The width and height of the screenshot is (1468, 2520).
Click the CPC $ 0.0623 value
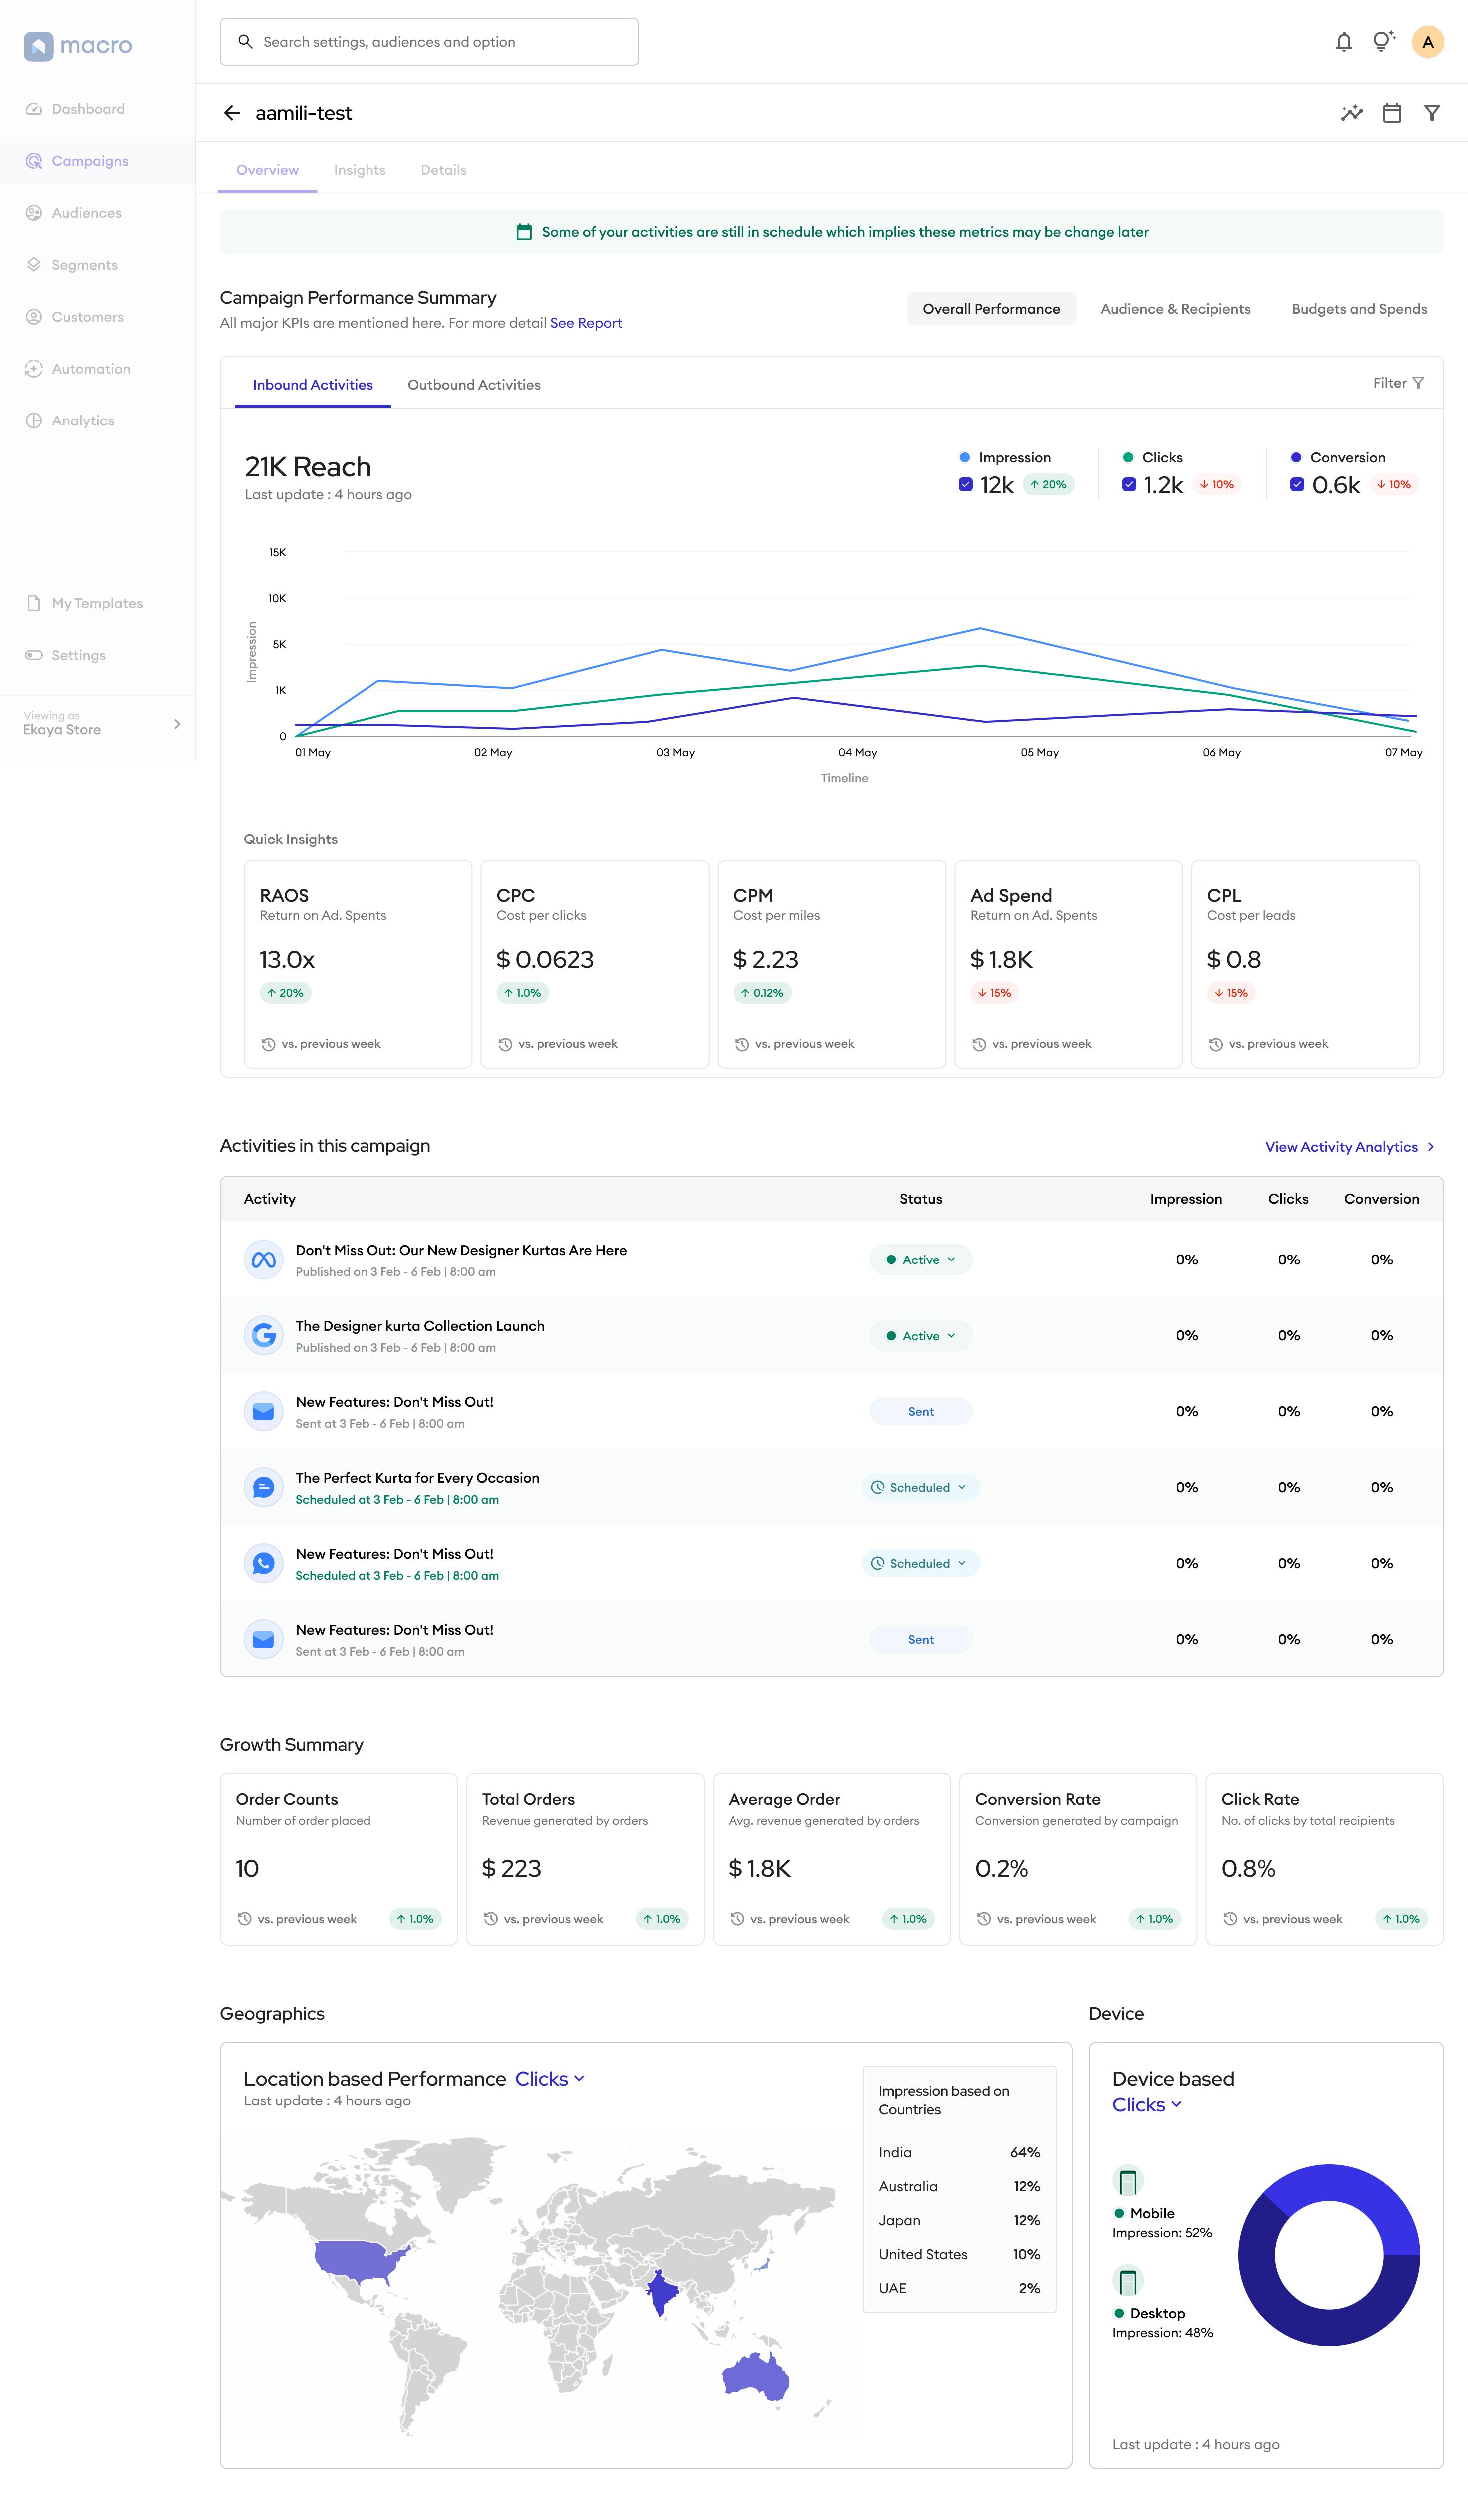point(545,960)
